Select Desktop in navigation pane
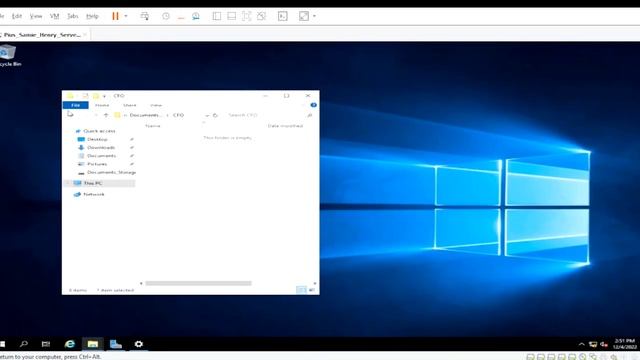This screenshot has width=640, height=360. coord(97,139)
